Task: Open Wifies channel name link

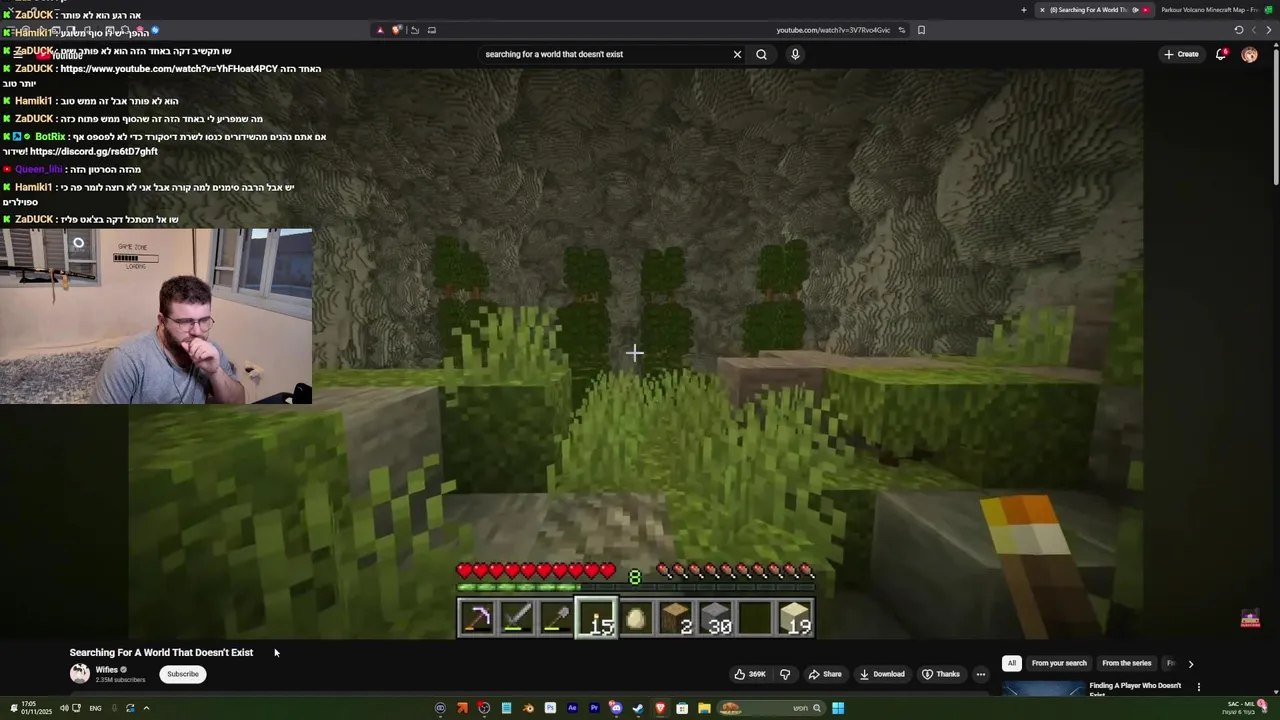Action: (107, 669)
